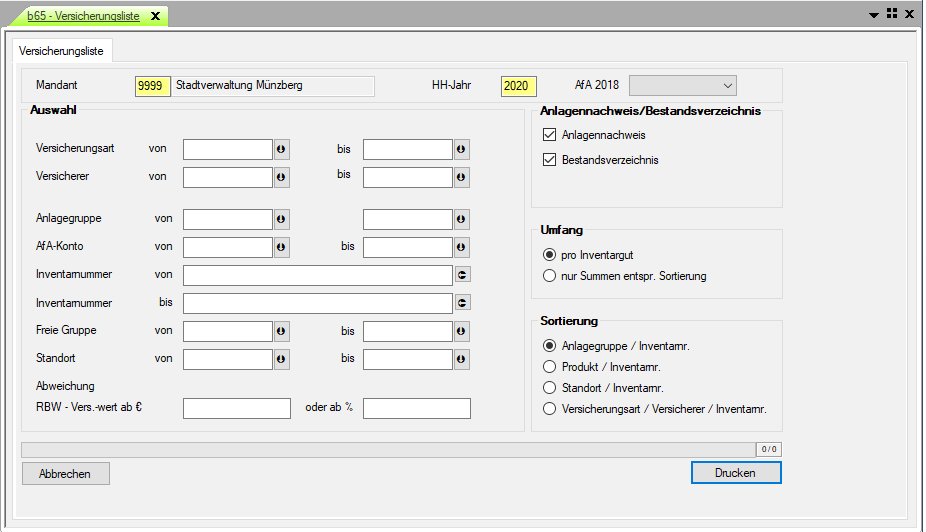
Task: Click lookup icon beside Versicherer von field
Action: point(281,178)
